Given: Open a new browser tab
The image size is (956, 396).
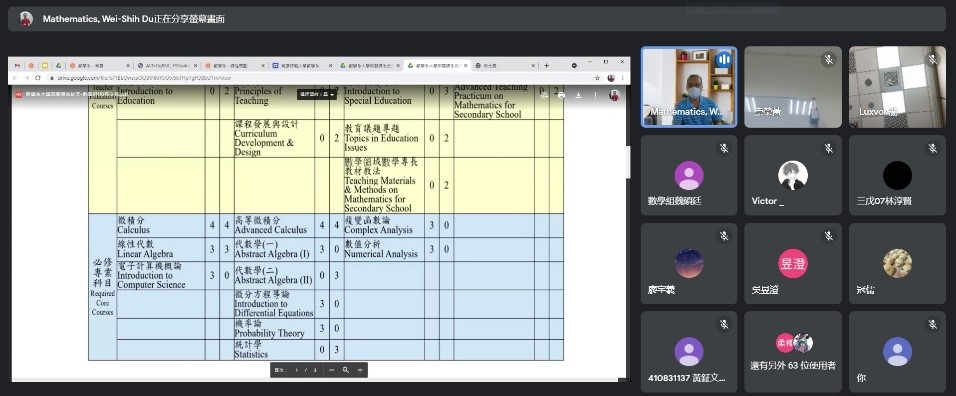Looking at the screenshot, I should pos(546,65).
